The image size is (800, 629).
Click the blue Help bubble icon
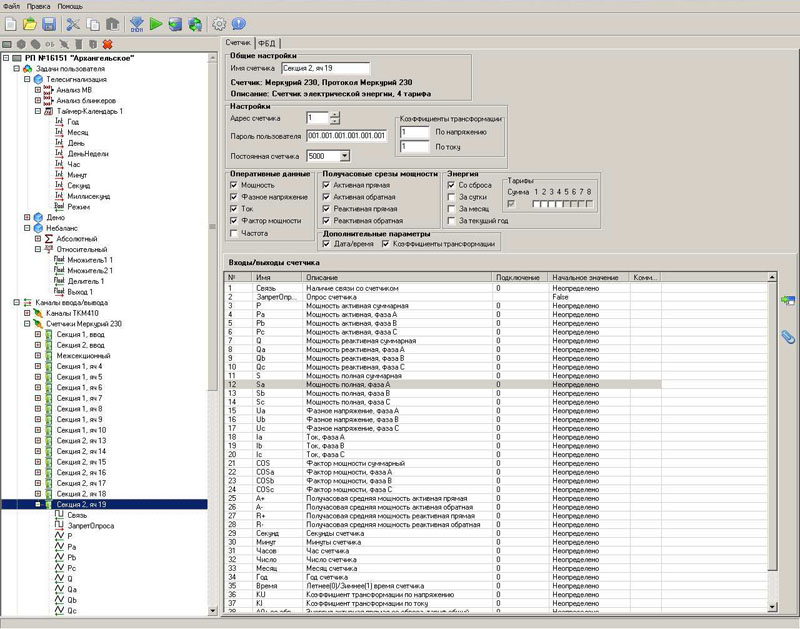241,23
